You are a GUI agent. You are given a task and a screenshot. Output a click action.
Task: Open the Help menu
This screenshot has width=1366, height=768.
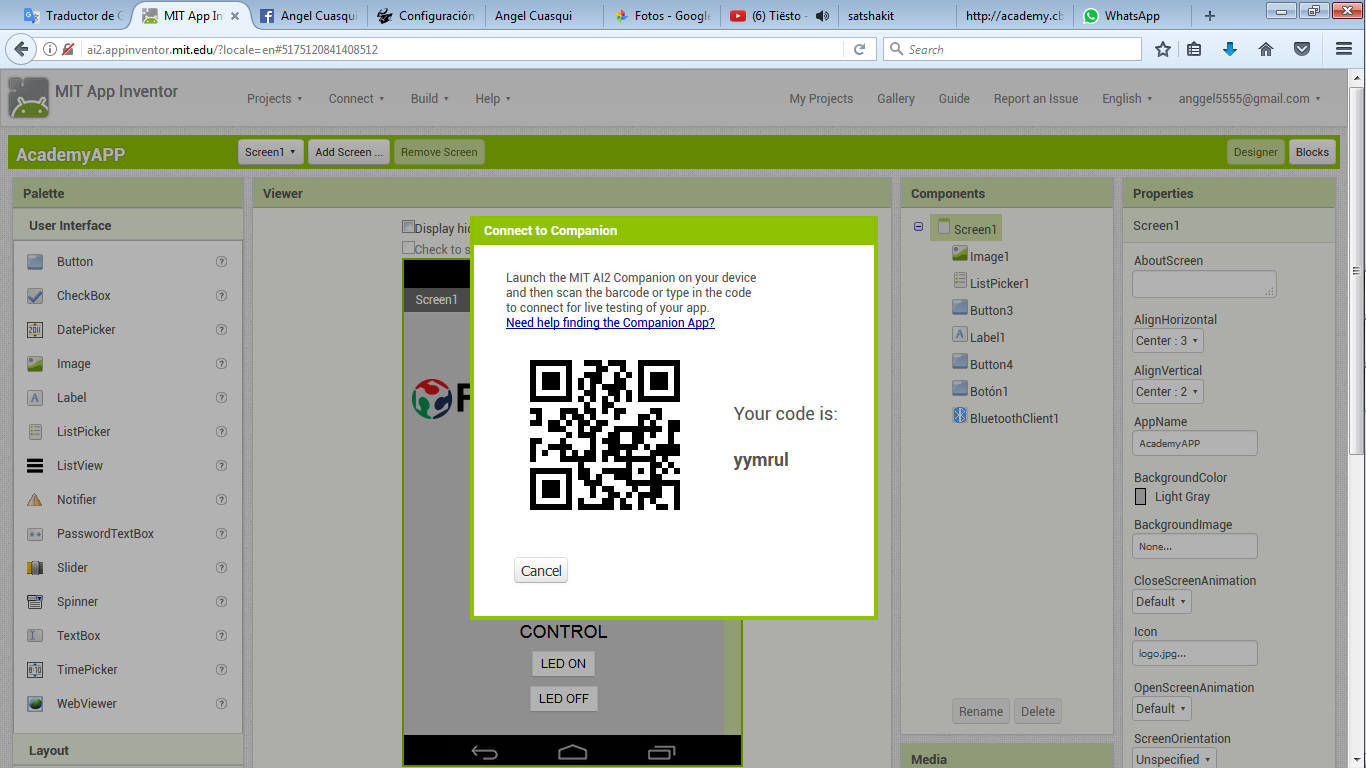(x=493, y=99)
